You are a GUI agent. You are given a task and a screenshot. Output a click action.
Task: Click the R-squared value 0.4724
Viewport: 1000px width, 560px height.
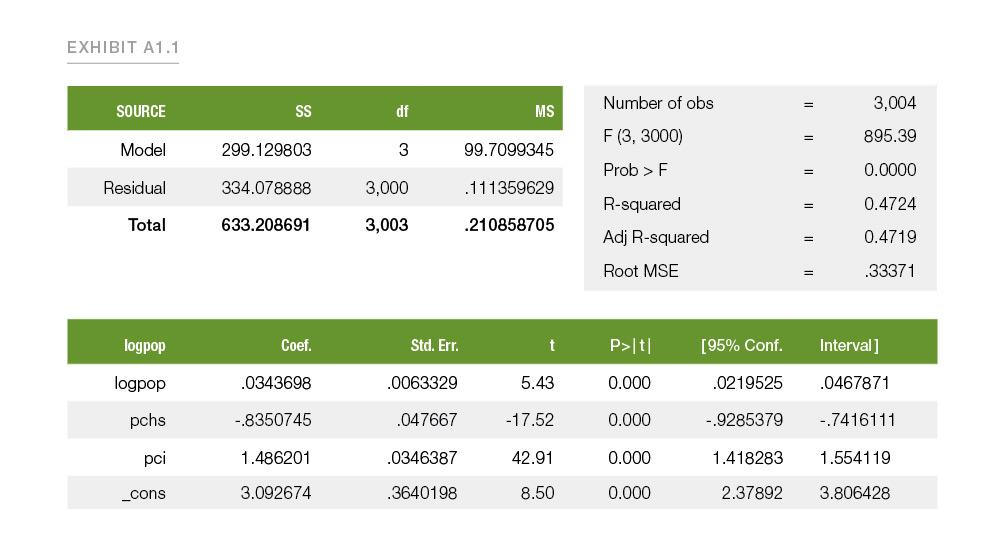pyautogui.click(x=889, y=204)
